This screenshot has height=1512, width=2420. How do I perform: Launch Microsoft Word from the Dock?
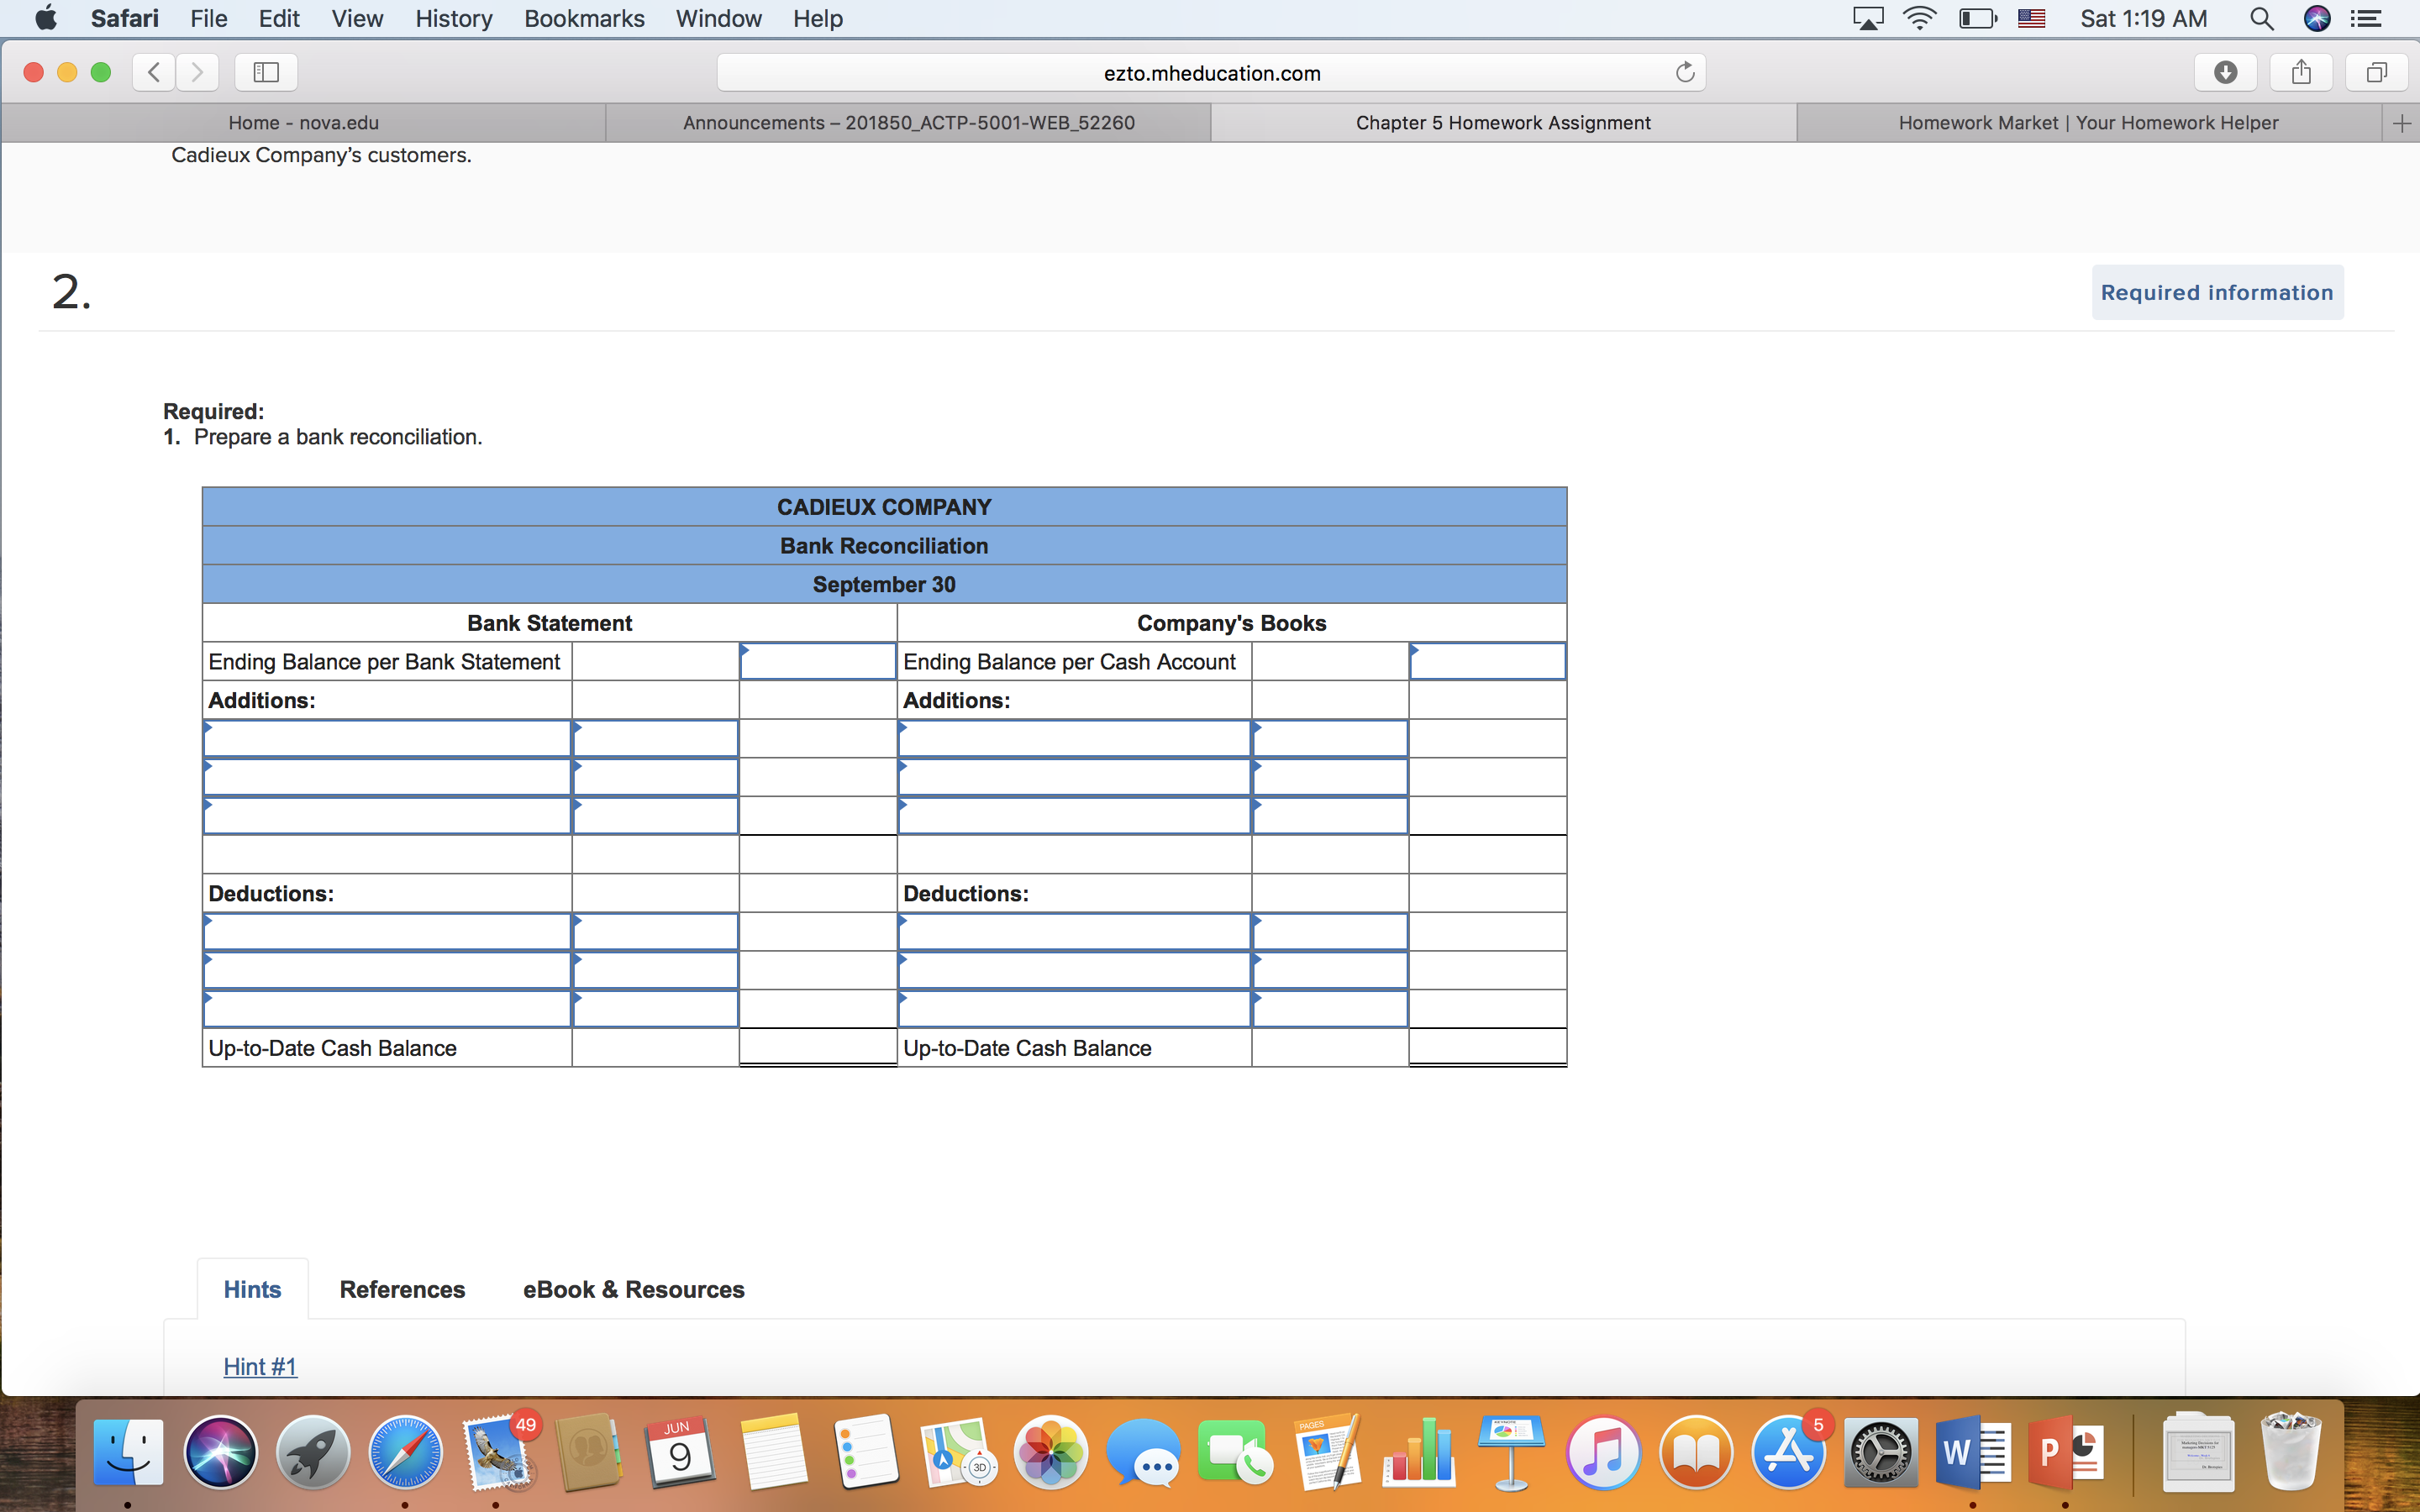(x=1973, y=1452)
